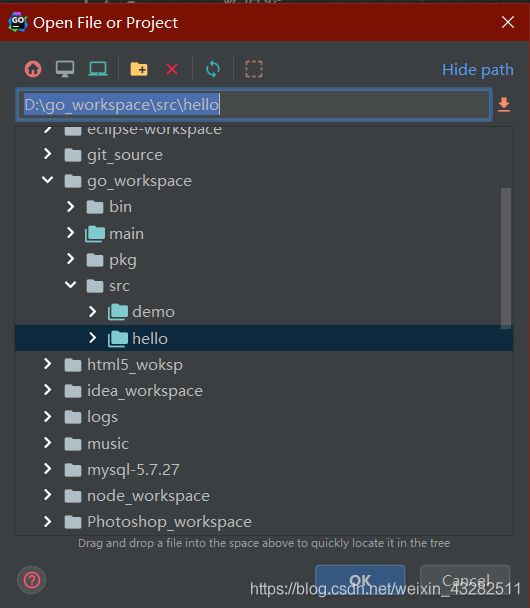Click Hide path link
The height and width of the screenshot is (608, 530).
[x=478, y=70]
